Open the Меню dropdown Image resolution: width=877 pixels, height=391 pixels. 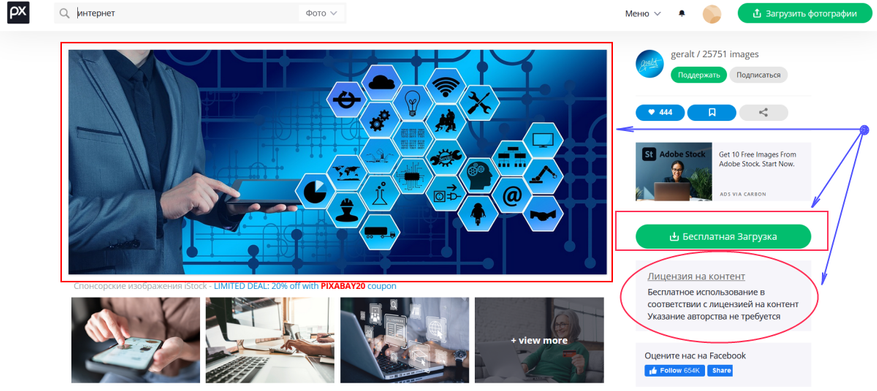[643, 13]
